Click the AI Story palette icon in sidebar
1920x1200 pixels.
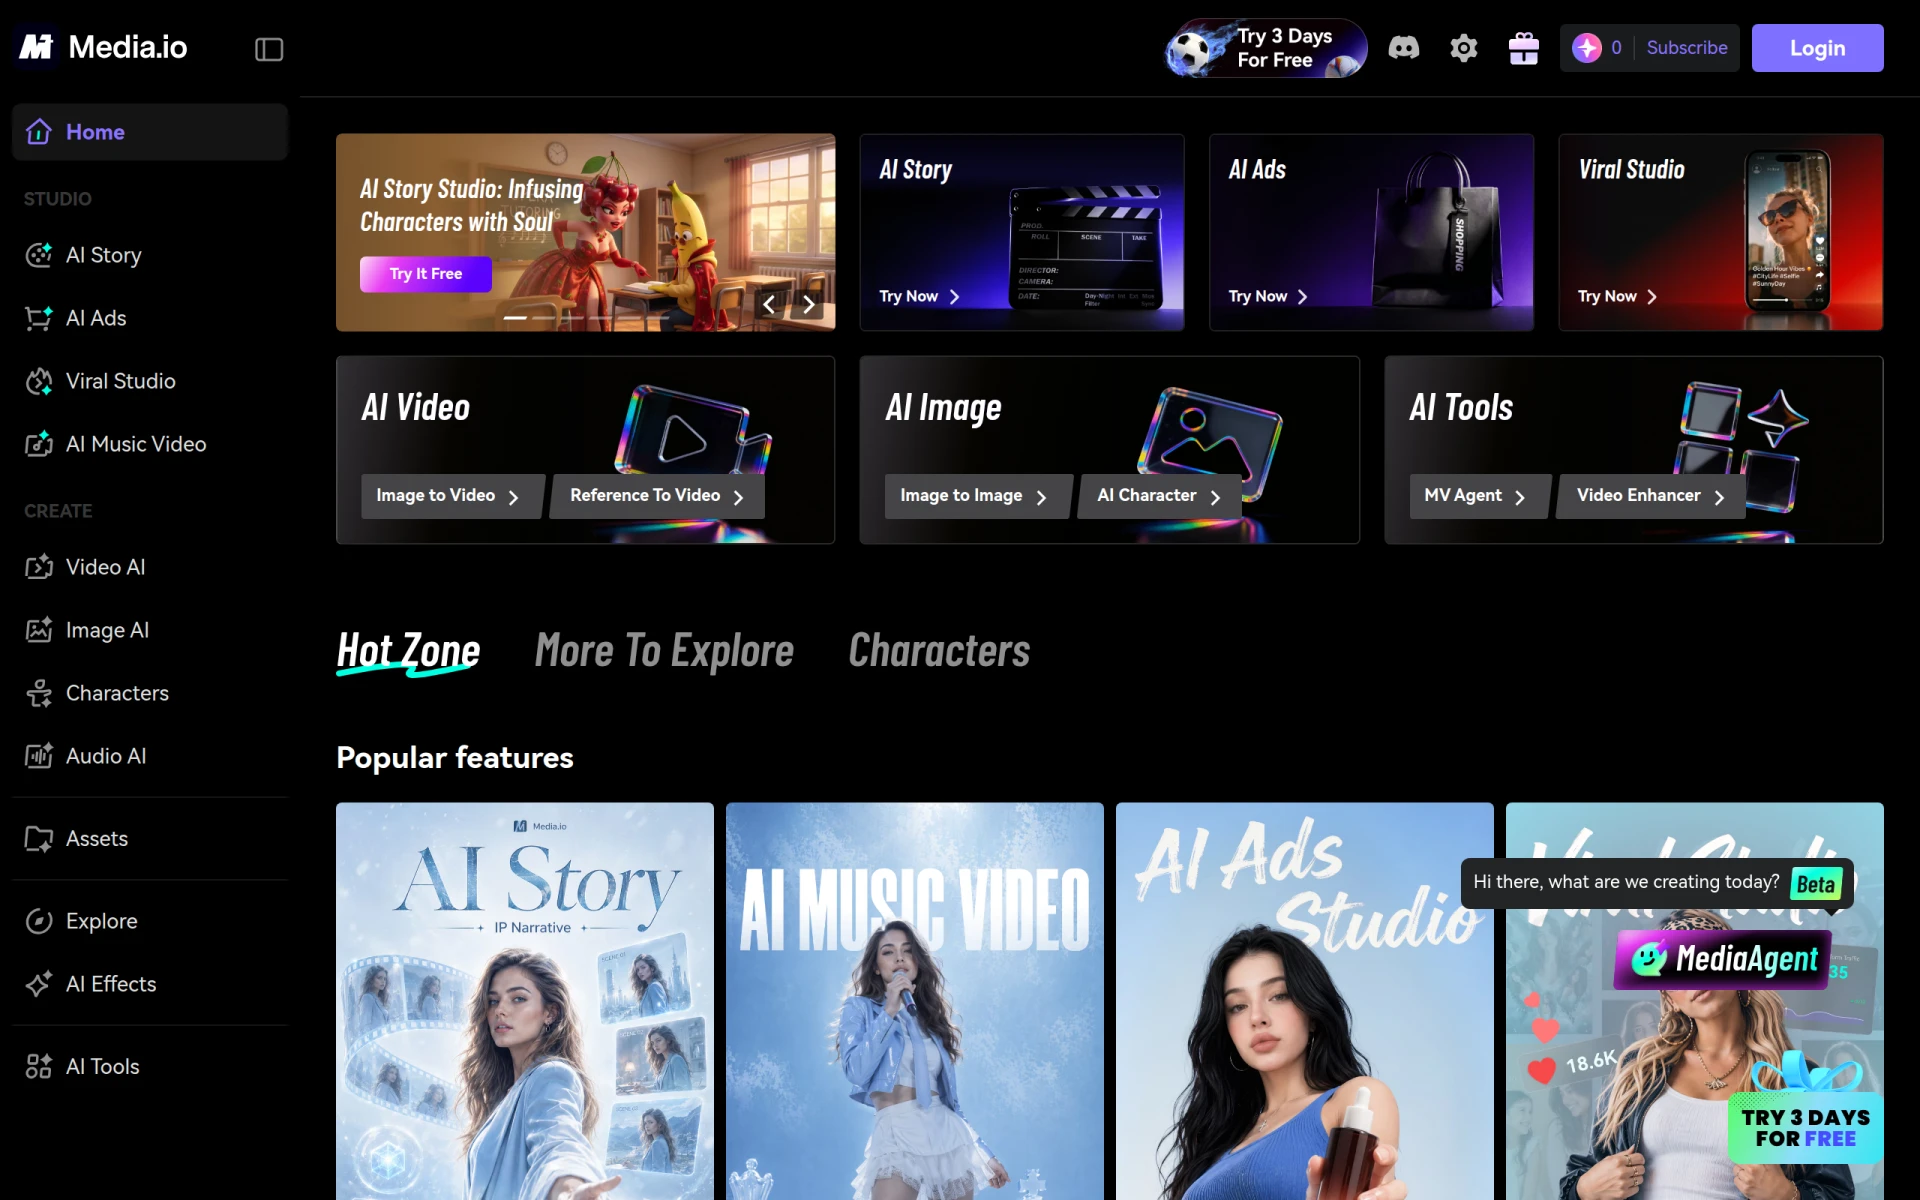(x=39, y=255)
